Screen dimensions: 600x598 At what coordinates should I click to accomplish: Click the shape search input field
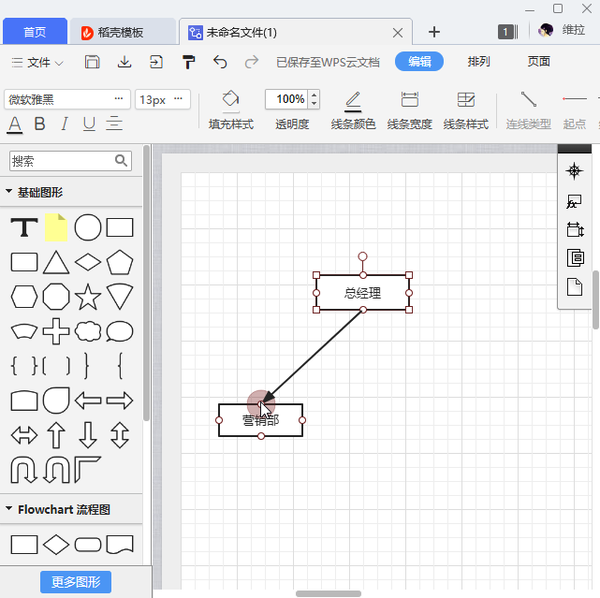point(62,160)
